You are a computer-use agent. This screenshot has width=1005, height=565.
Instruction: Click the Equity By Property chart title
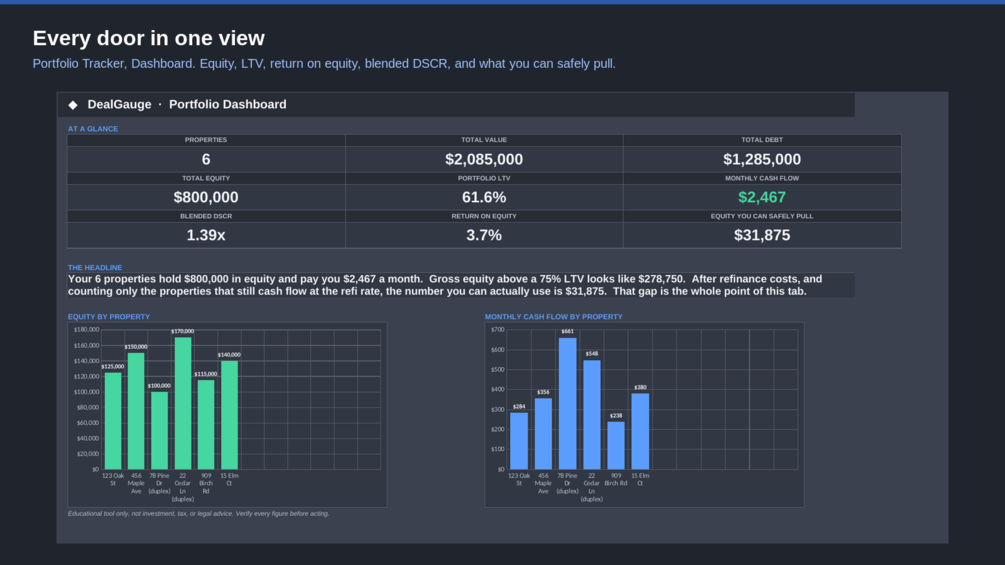click(x=109, y=316)
